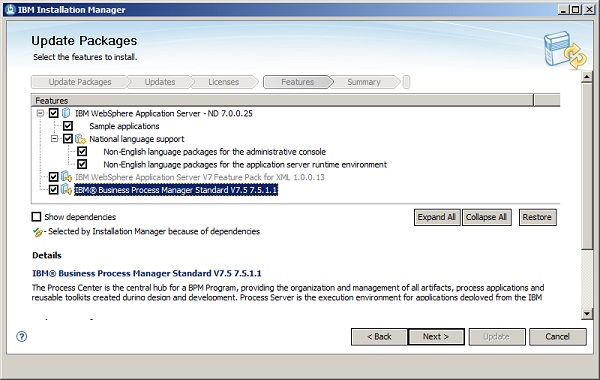Click the Expand All button
Image resolution: width=600 pixels, height=380 pixels.
(x=437, y=217)
